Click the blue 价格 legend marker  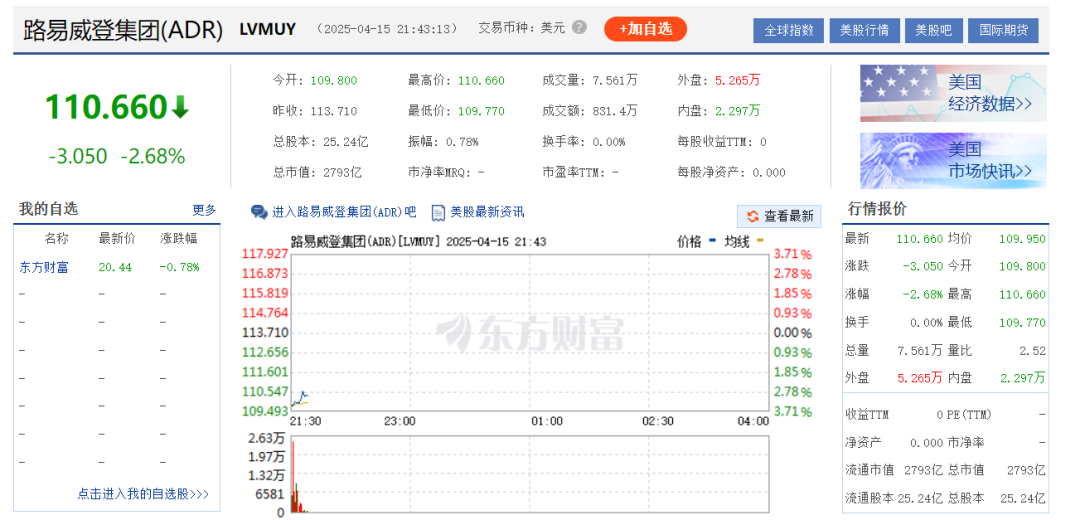click(x=710, y=241)
